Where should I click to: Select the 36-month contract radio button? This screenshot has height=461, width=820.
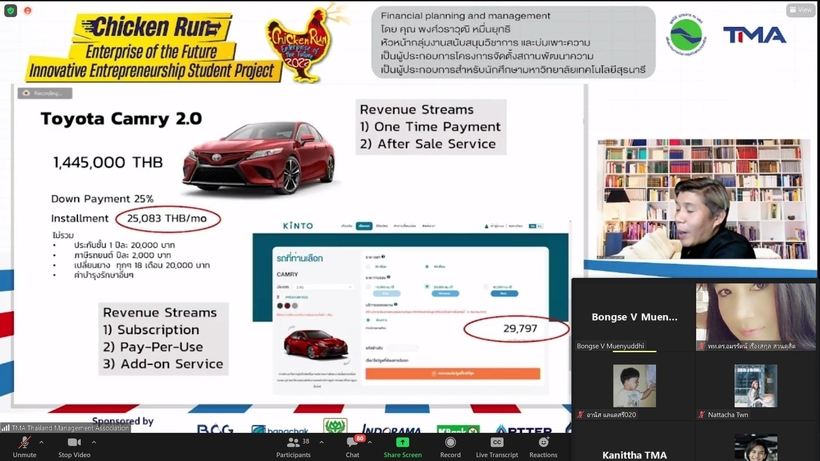(368, 267)
